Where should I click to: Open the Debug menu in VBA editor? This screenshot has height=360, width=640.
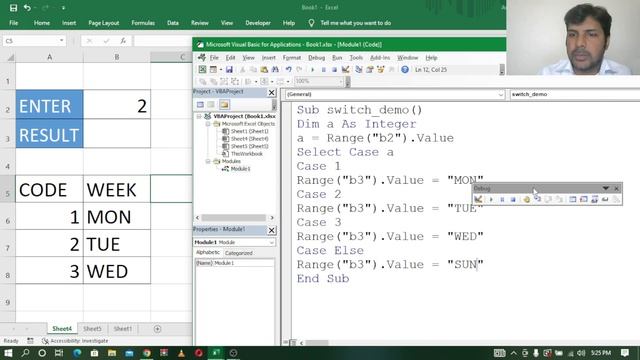(x=316, y=58)
